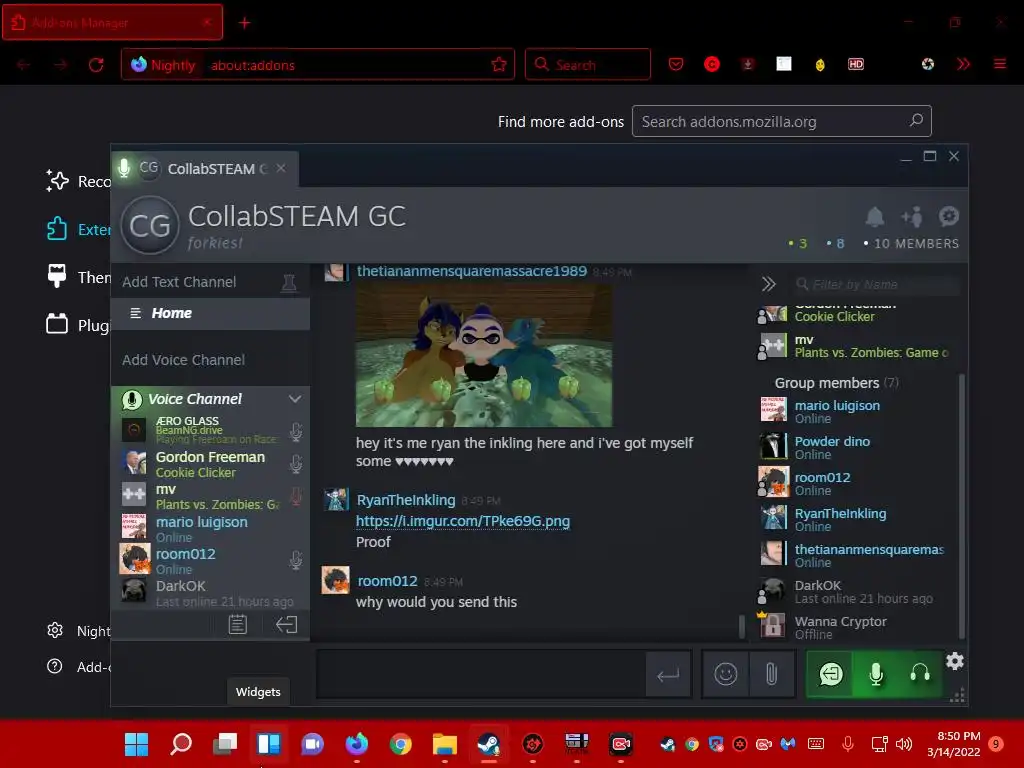Toggle microphone mute in voice controls
This screenshot has height=768, width=1024.
point(876,674)
